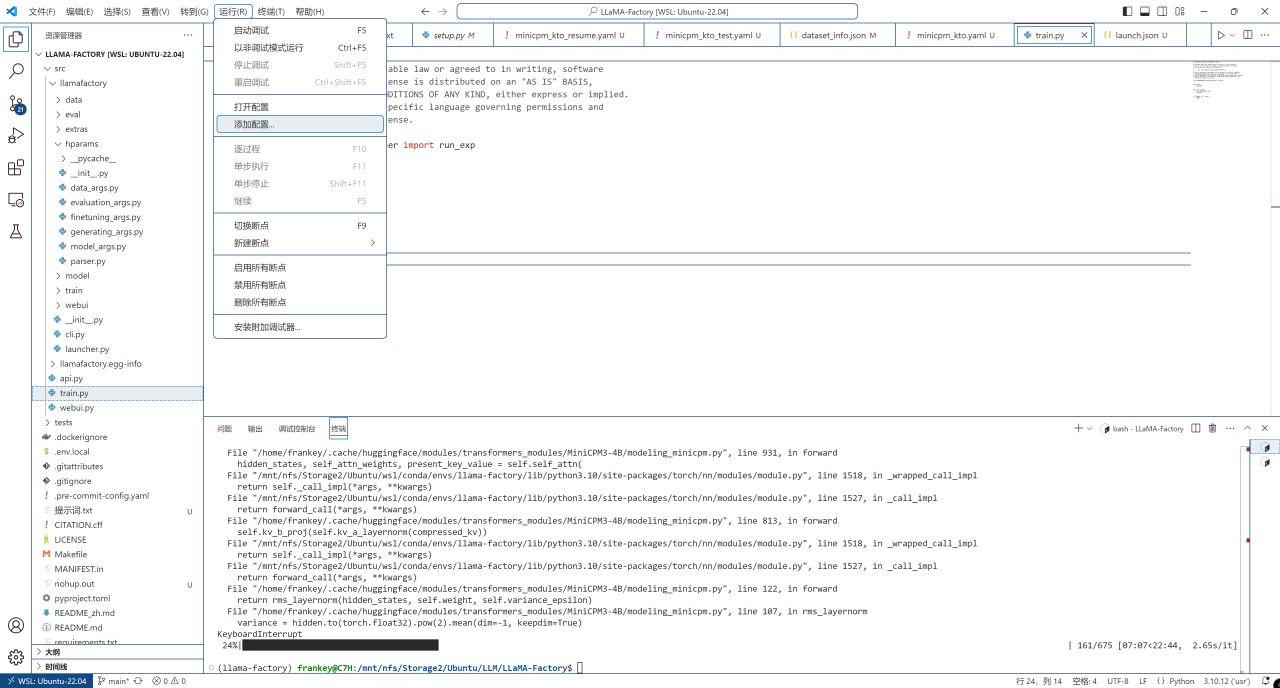Open the 新建断点 submenu
Viewport: 1280px width, 688px height.
(300, 243)
